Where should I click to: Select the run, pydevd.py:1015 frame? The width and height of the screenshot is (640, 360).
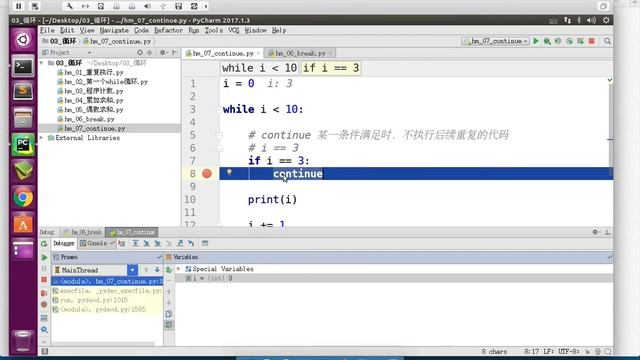[x=107, y=300]
